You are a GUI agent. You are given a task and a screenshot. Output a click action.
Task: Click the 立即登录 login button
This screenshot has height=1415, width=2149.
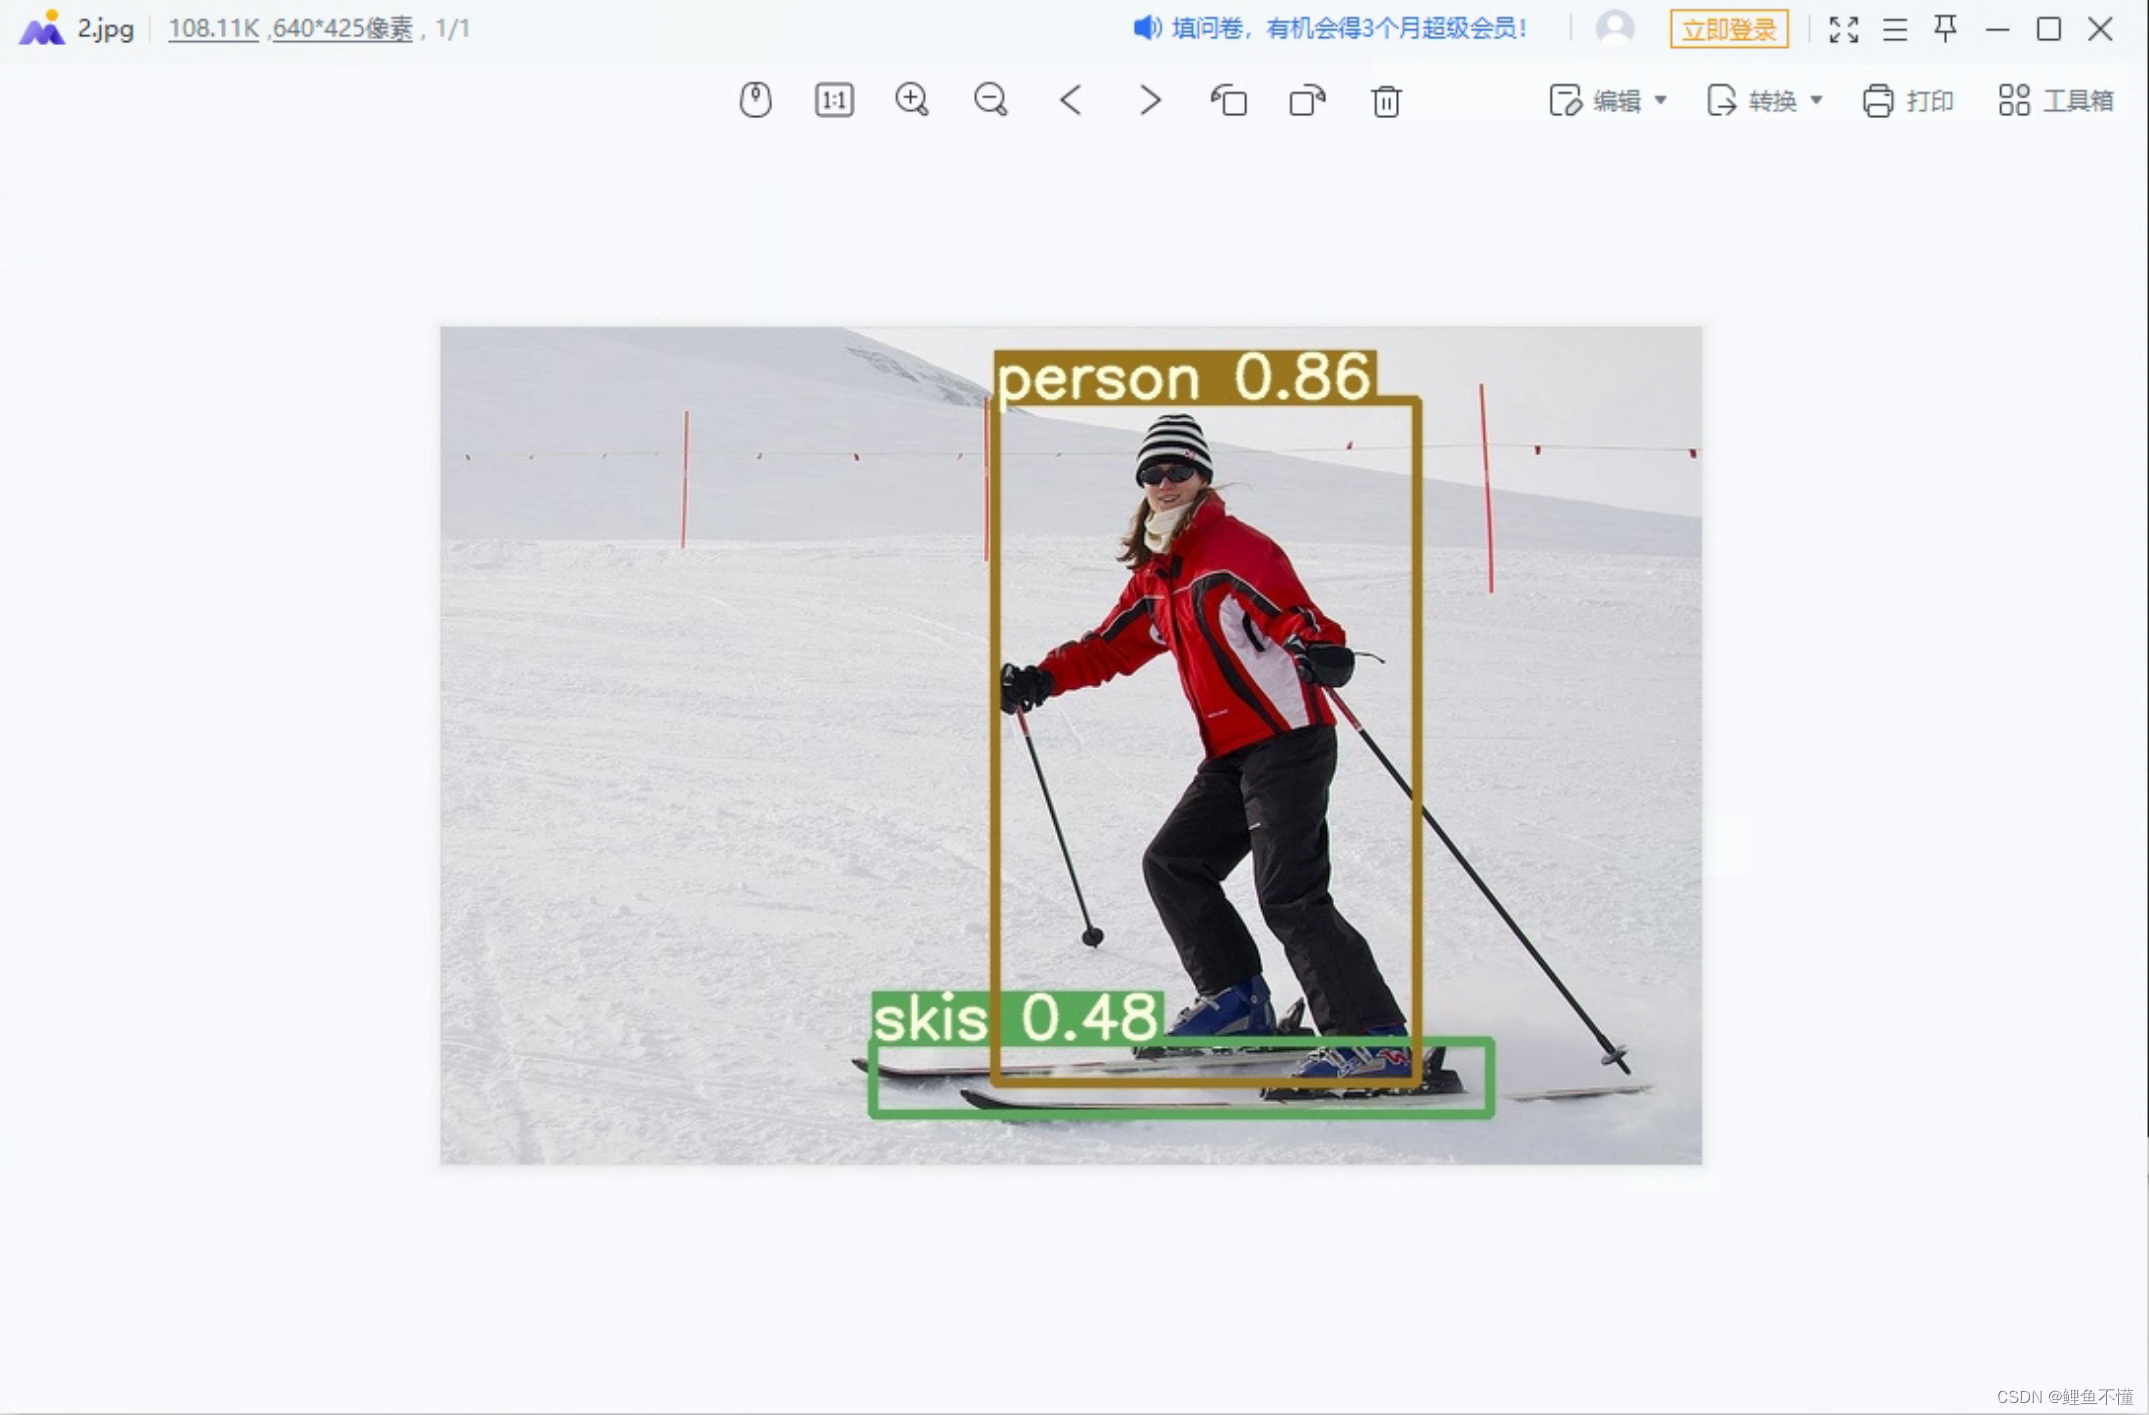(x=1729, y=29)
